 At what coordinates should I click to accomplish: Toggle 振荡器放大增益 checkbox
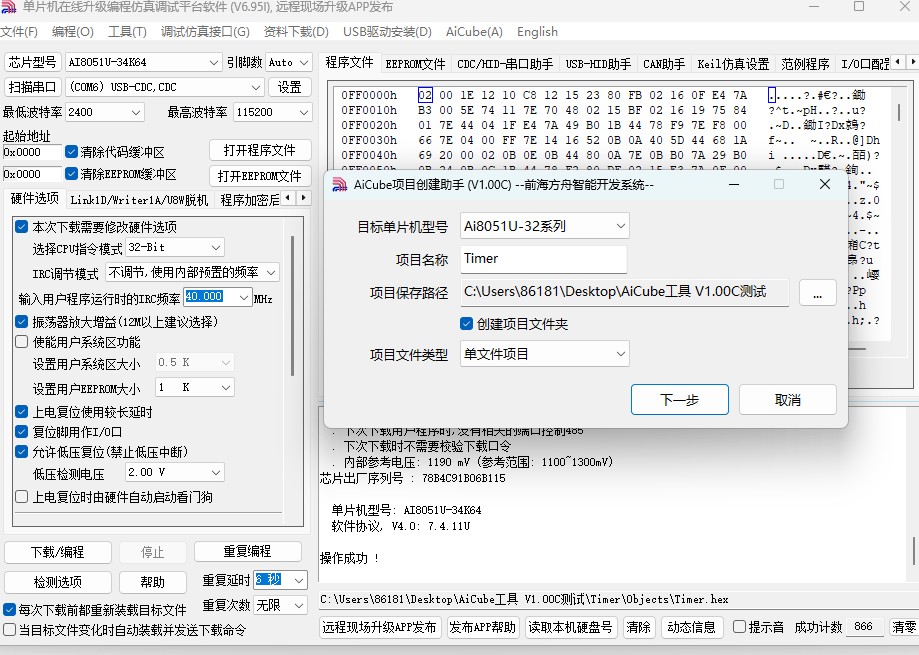coord(22,322)
